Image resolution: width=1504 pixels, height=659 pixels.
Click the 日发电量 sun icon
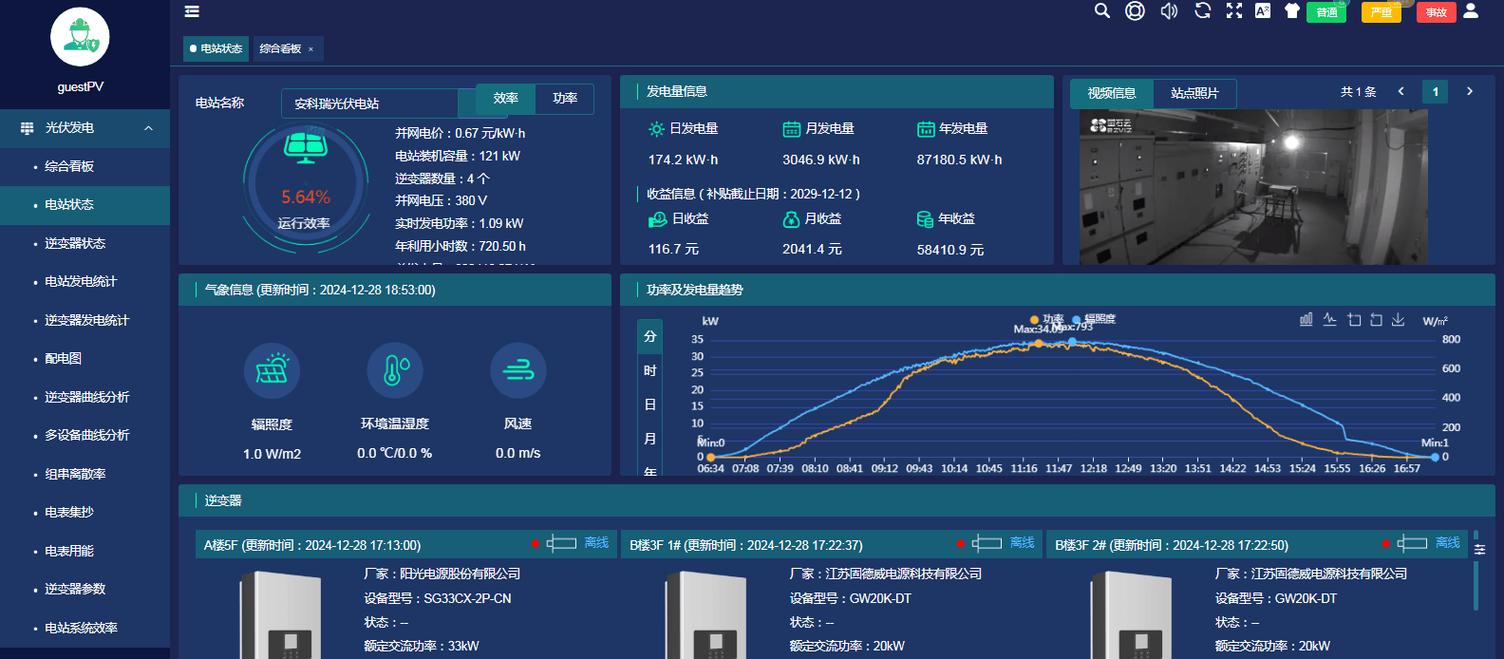click(x=656, y=129)
